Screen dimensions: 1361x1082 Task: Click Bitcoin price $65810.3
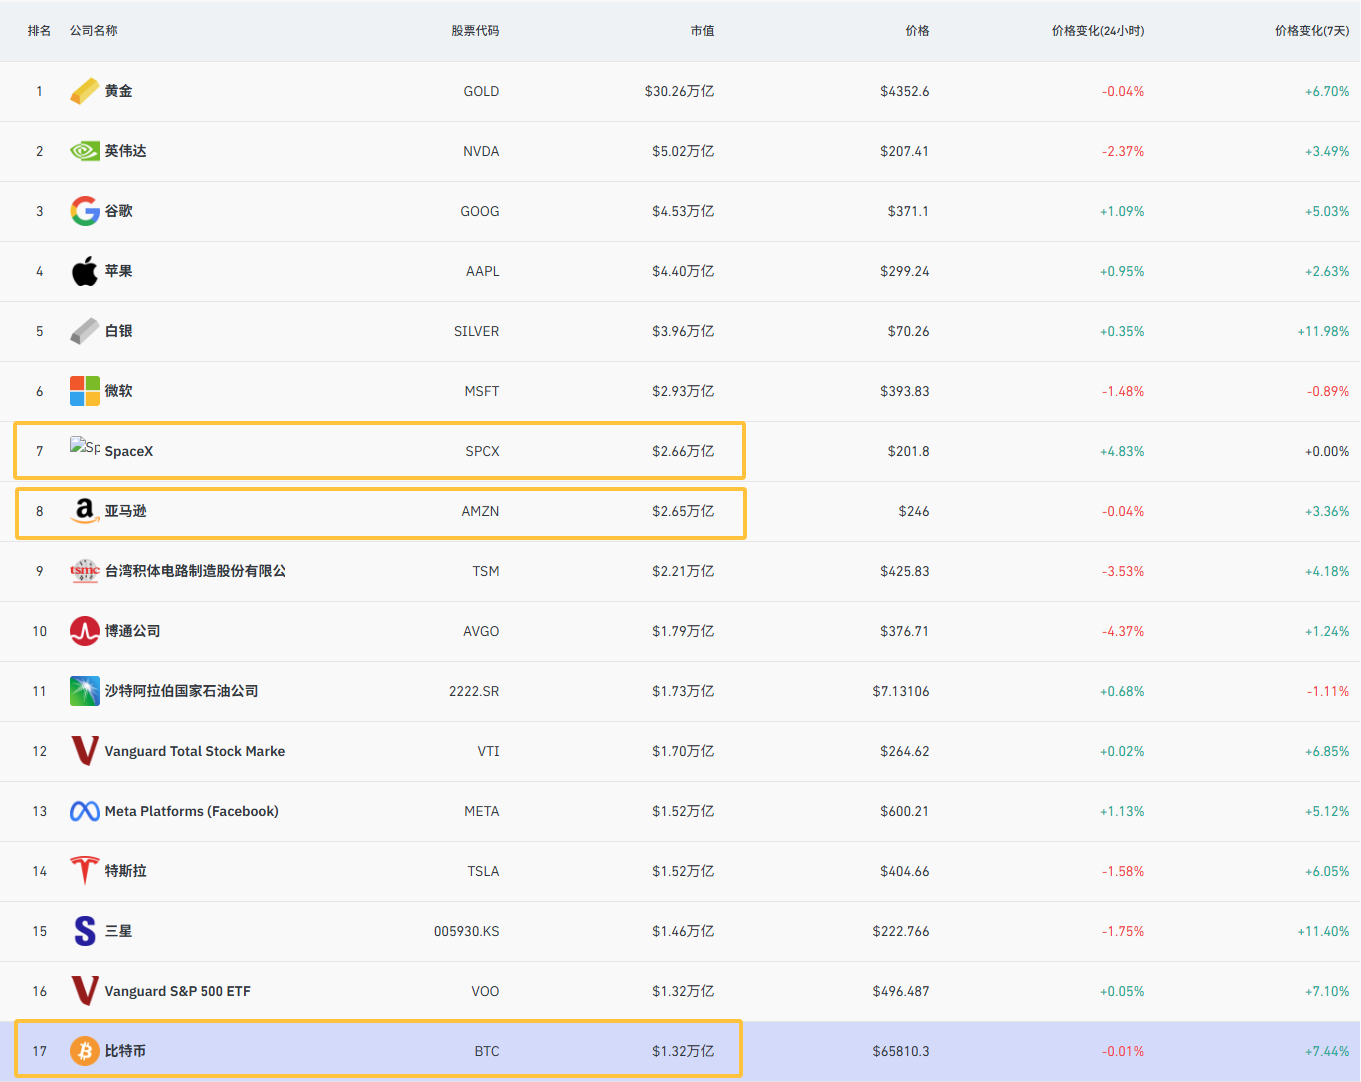click(901, 1051)
